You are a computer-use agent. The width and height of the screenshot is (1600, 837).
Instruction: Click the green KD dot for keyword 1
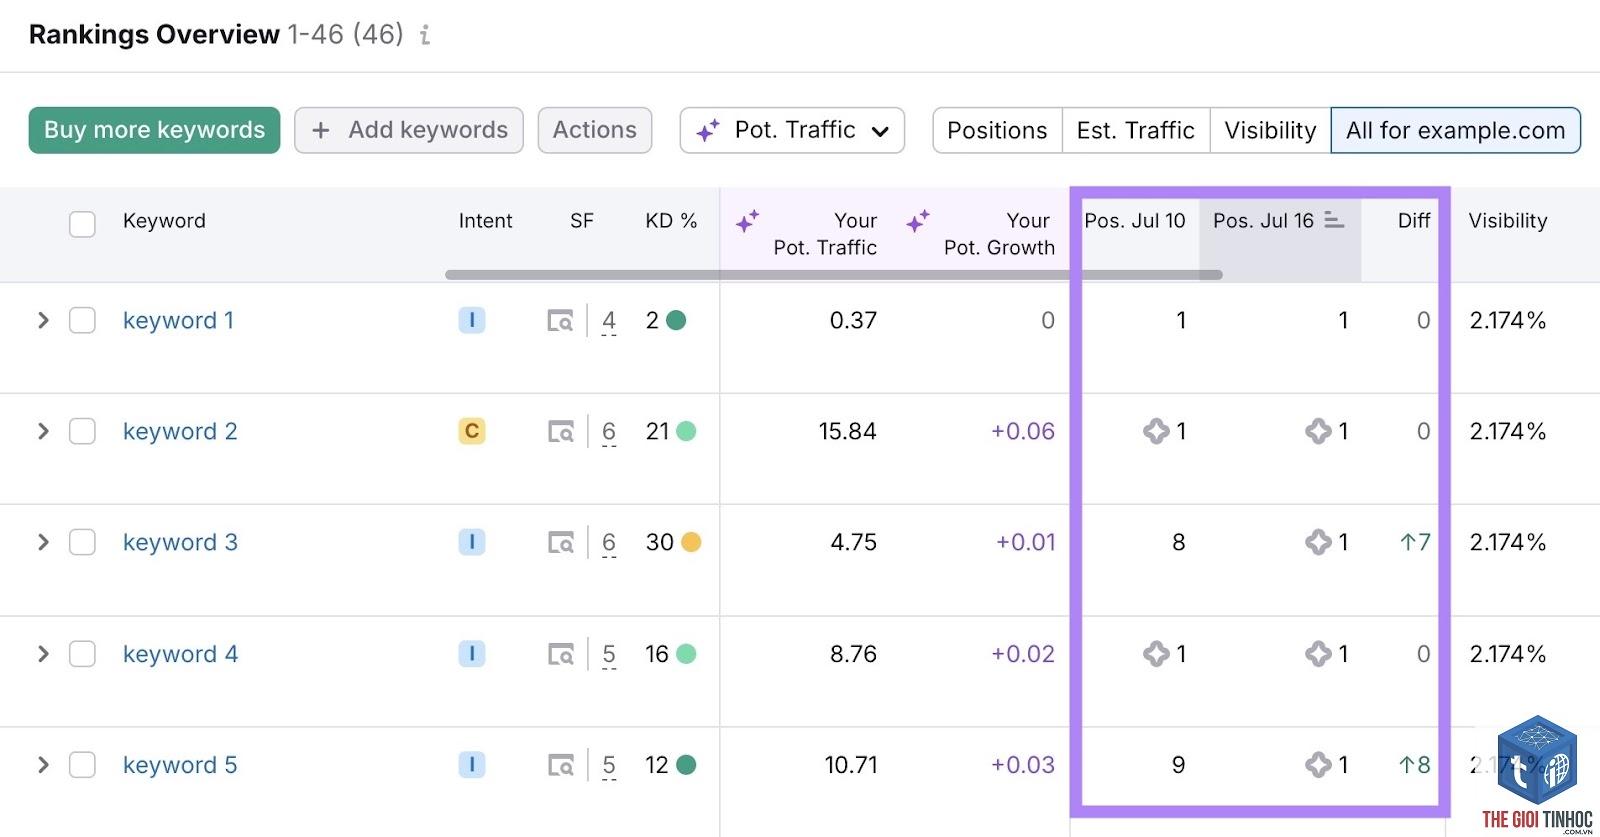pyautogui.click(x=676, y=320)
